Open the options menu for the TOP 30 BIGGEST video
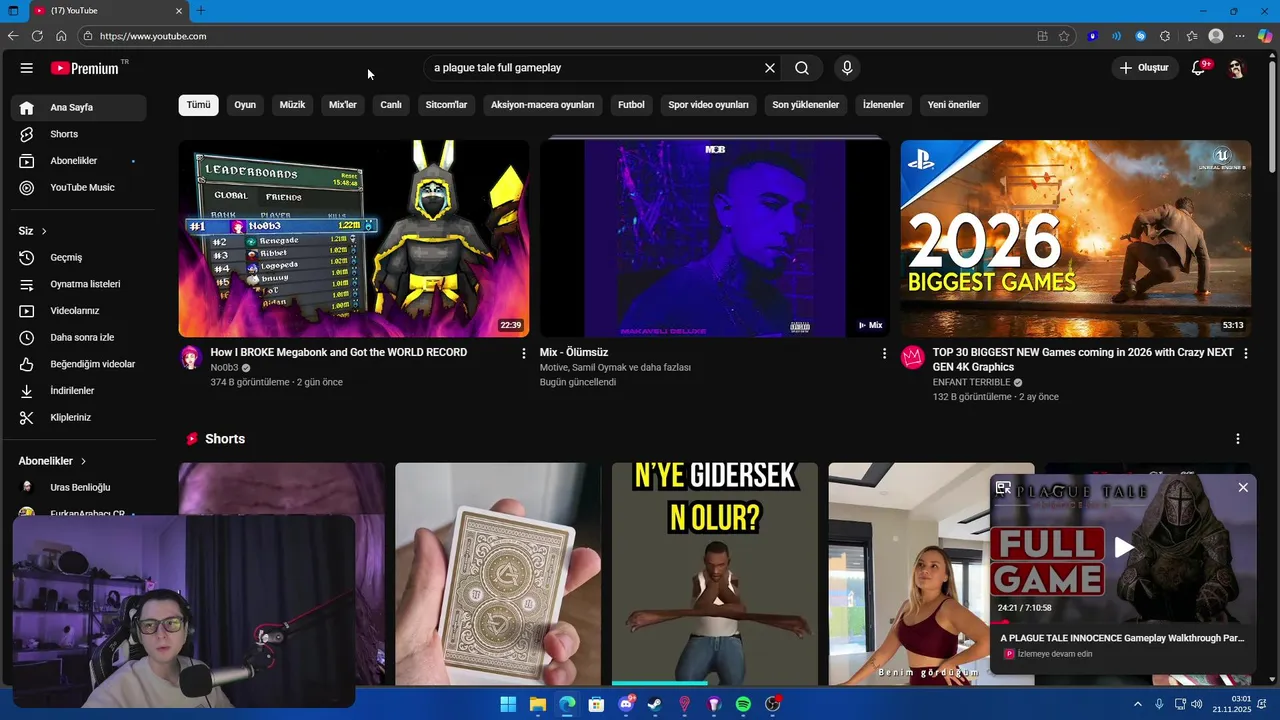This screenshot has width=1280, height=720. point(1245,353)
